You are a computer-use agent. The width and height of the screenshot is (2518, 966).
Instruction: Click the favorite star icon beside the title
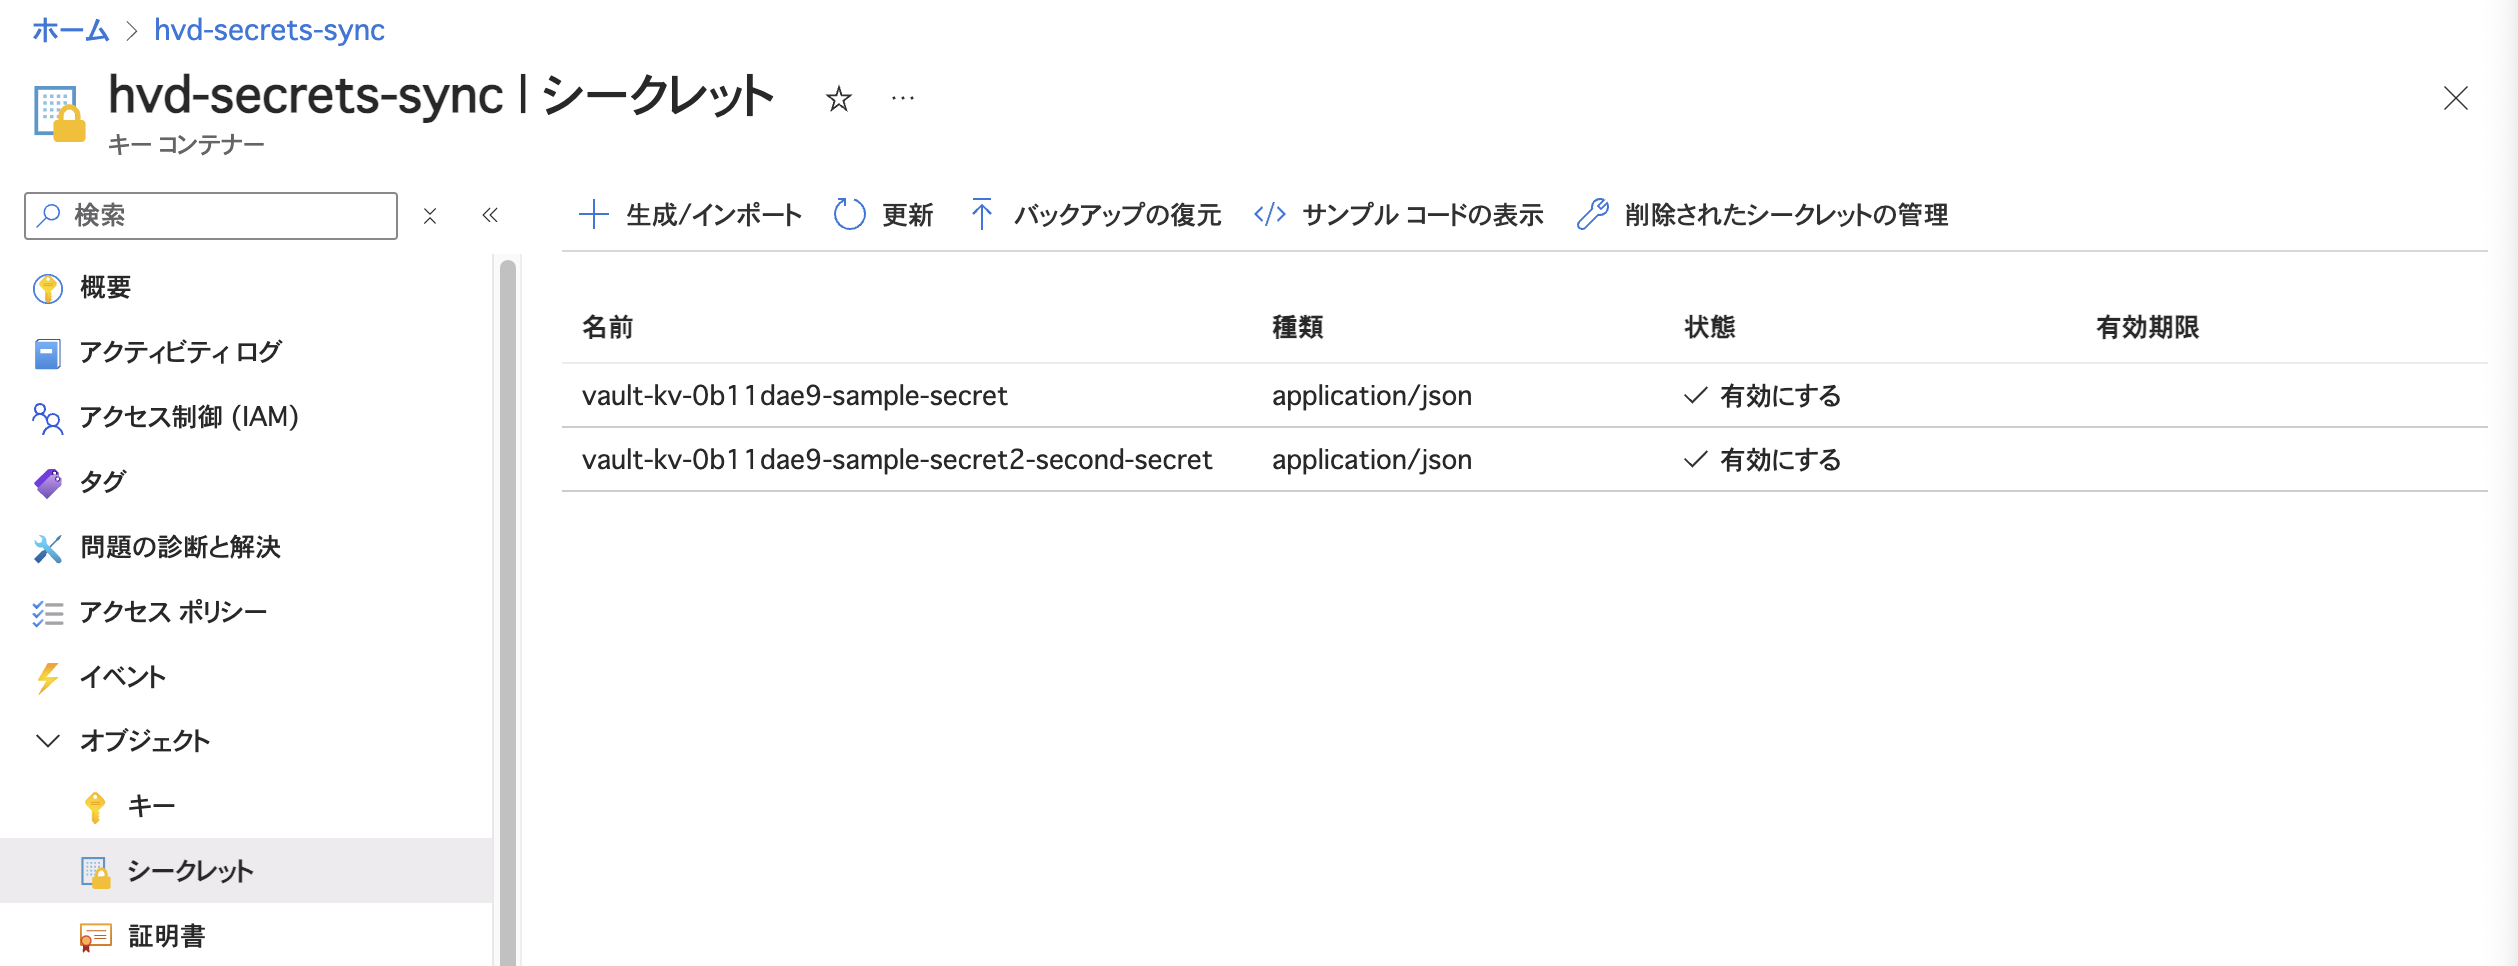tap(838, 99)
